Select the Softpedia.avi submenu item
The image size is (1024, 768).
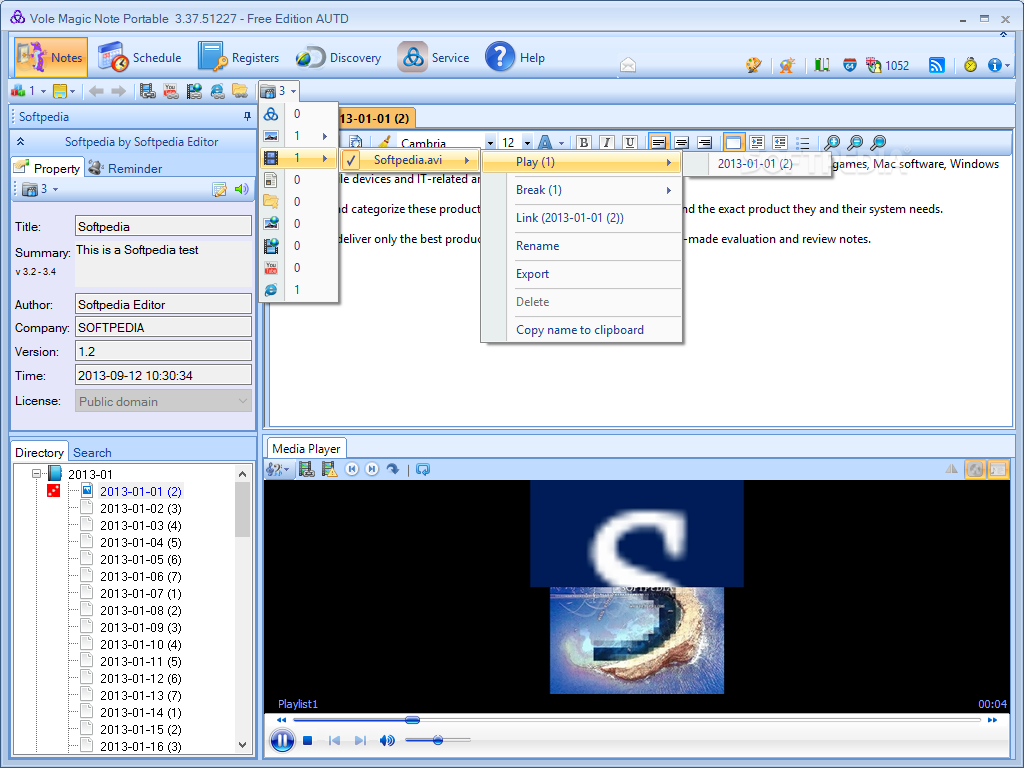[410, 160]
